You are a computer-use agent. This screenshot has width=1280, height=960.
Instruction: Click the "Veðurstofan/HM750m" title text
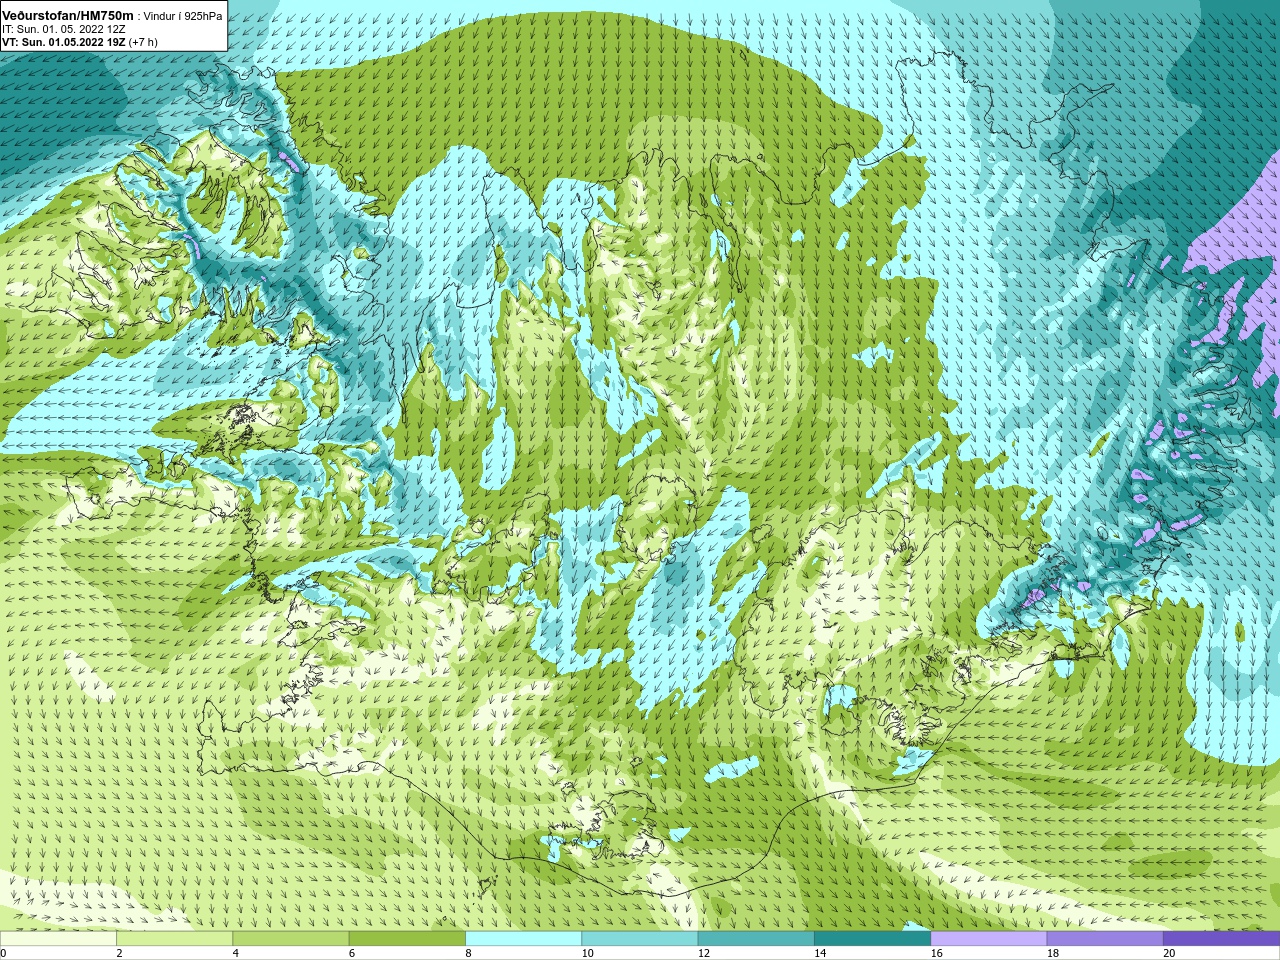coord(68,16)
